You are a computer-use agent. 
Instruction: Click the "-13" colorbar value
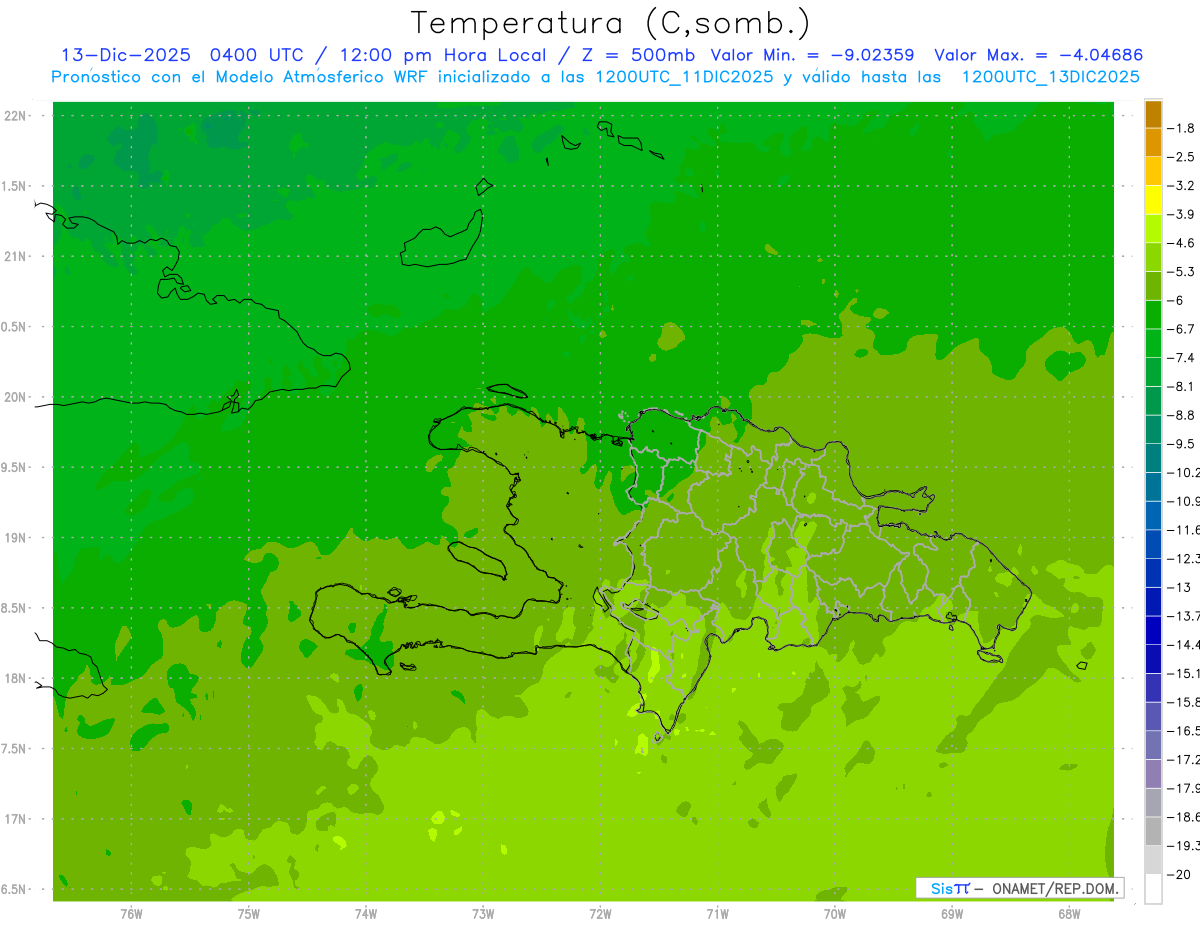(x=1178, y=587)
